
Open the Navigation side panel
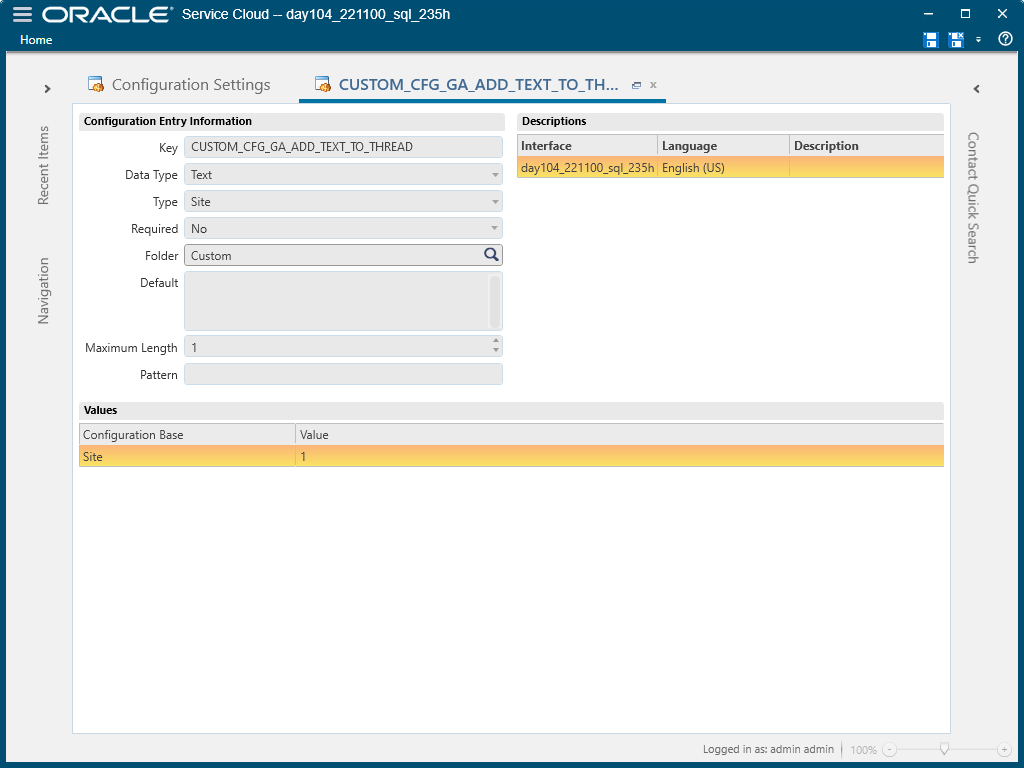[x=43, y=291]
